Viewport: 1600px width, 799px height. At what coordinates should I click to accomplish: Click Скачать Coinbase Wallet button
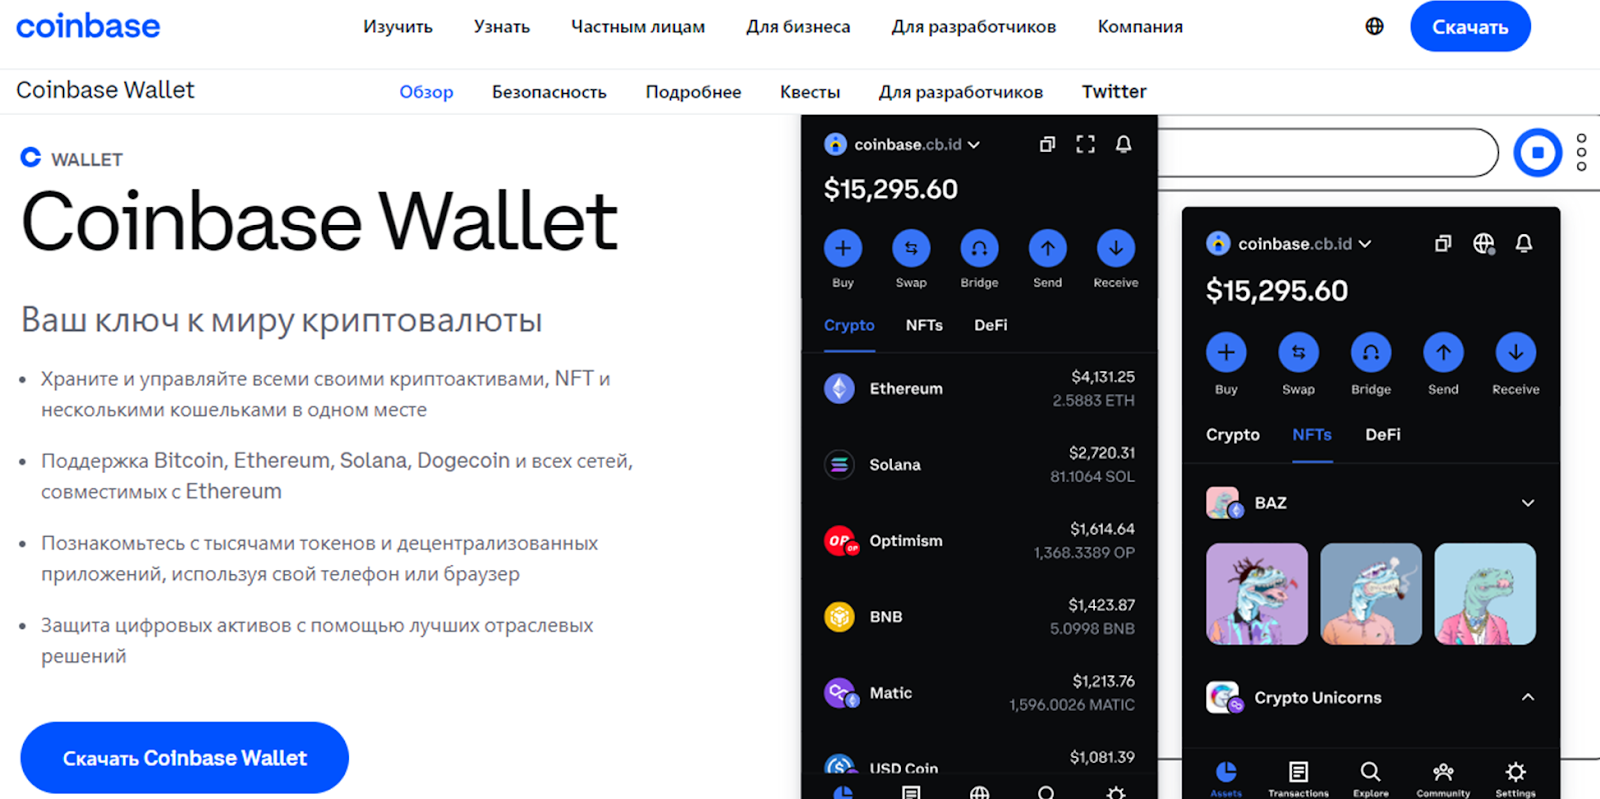[x=184, y=758]
